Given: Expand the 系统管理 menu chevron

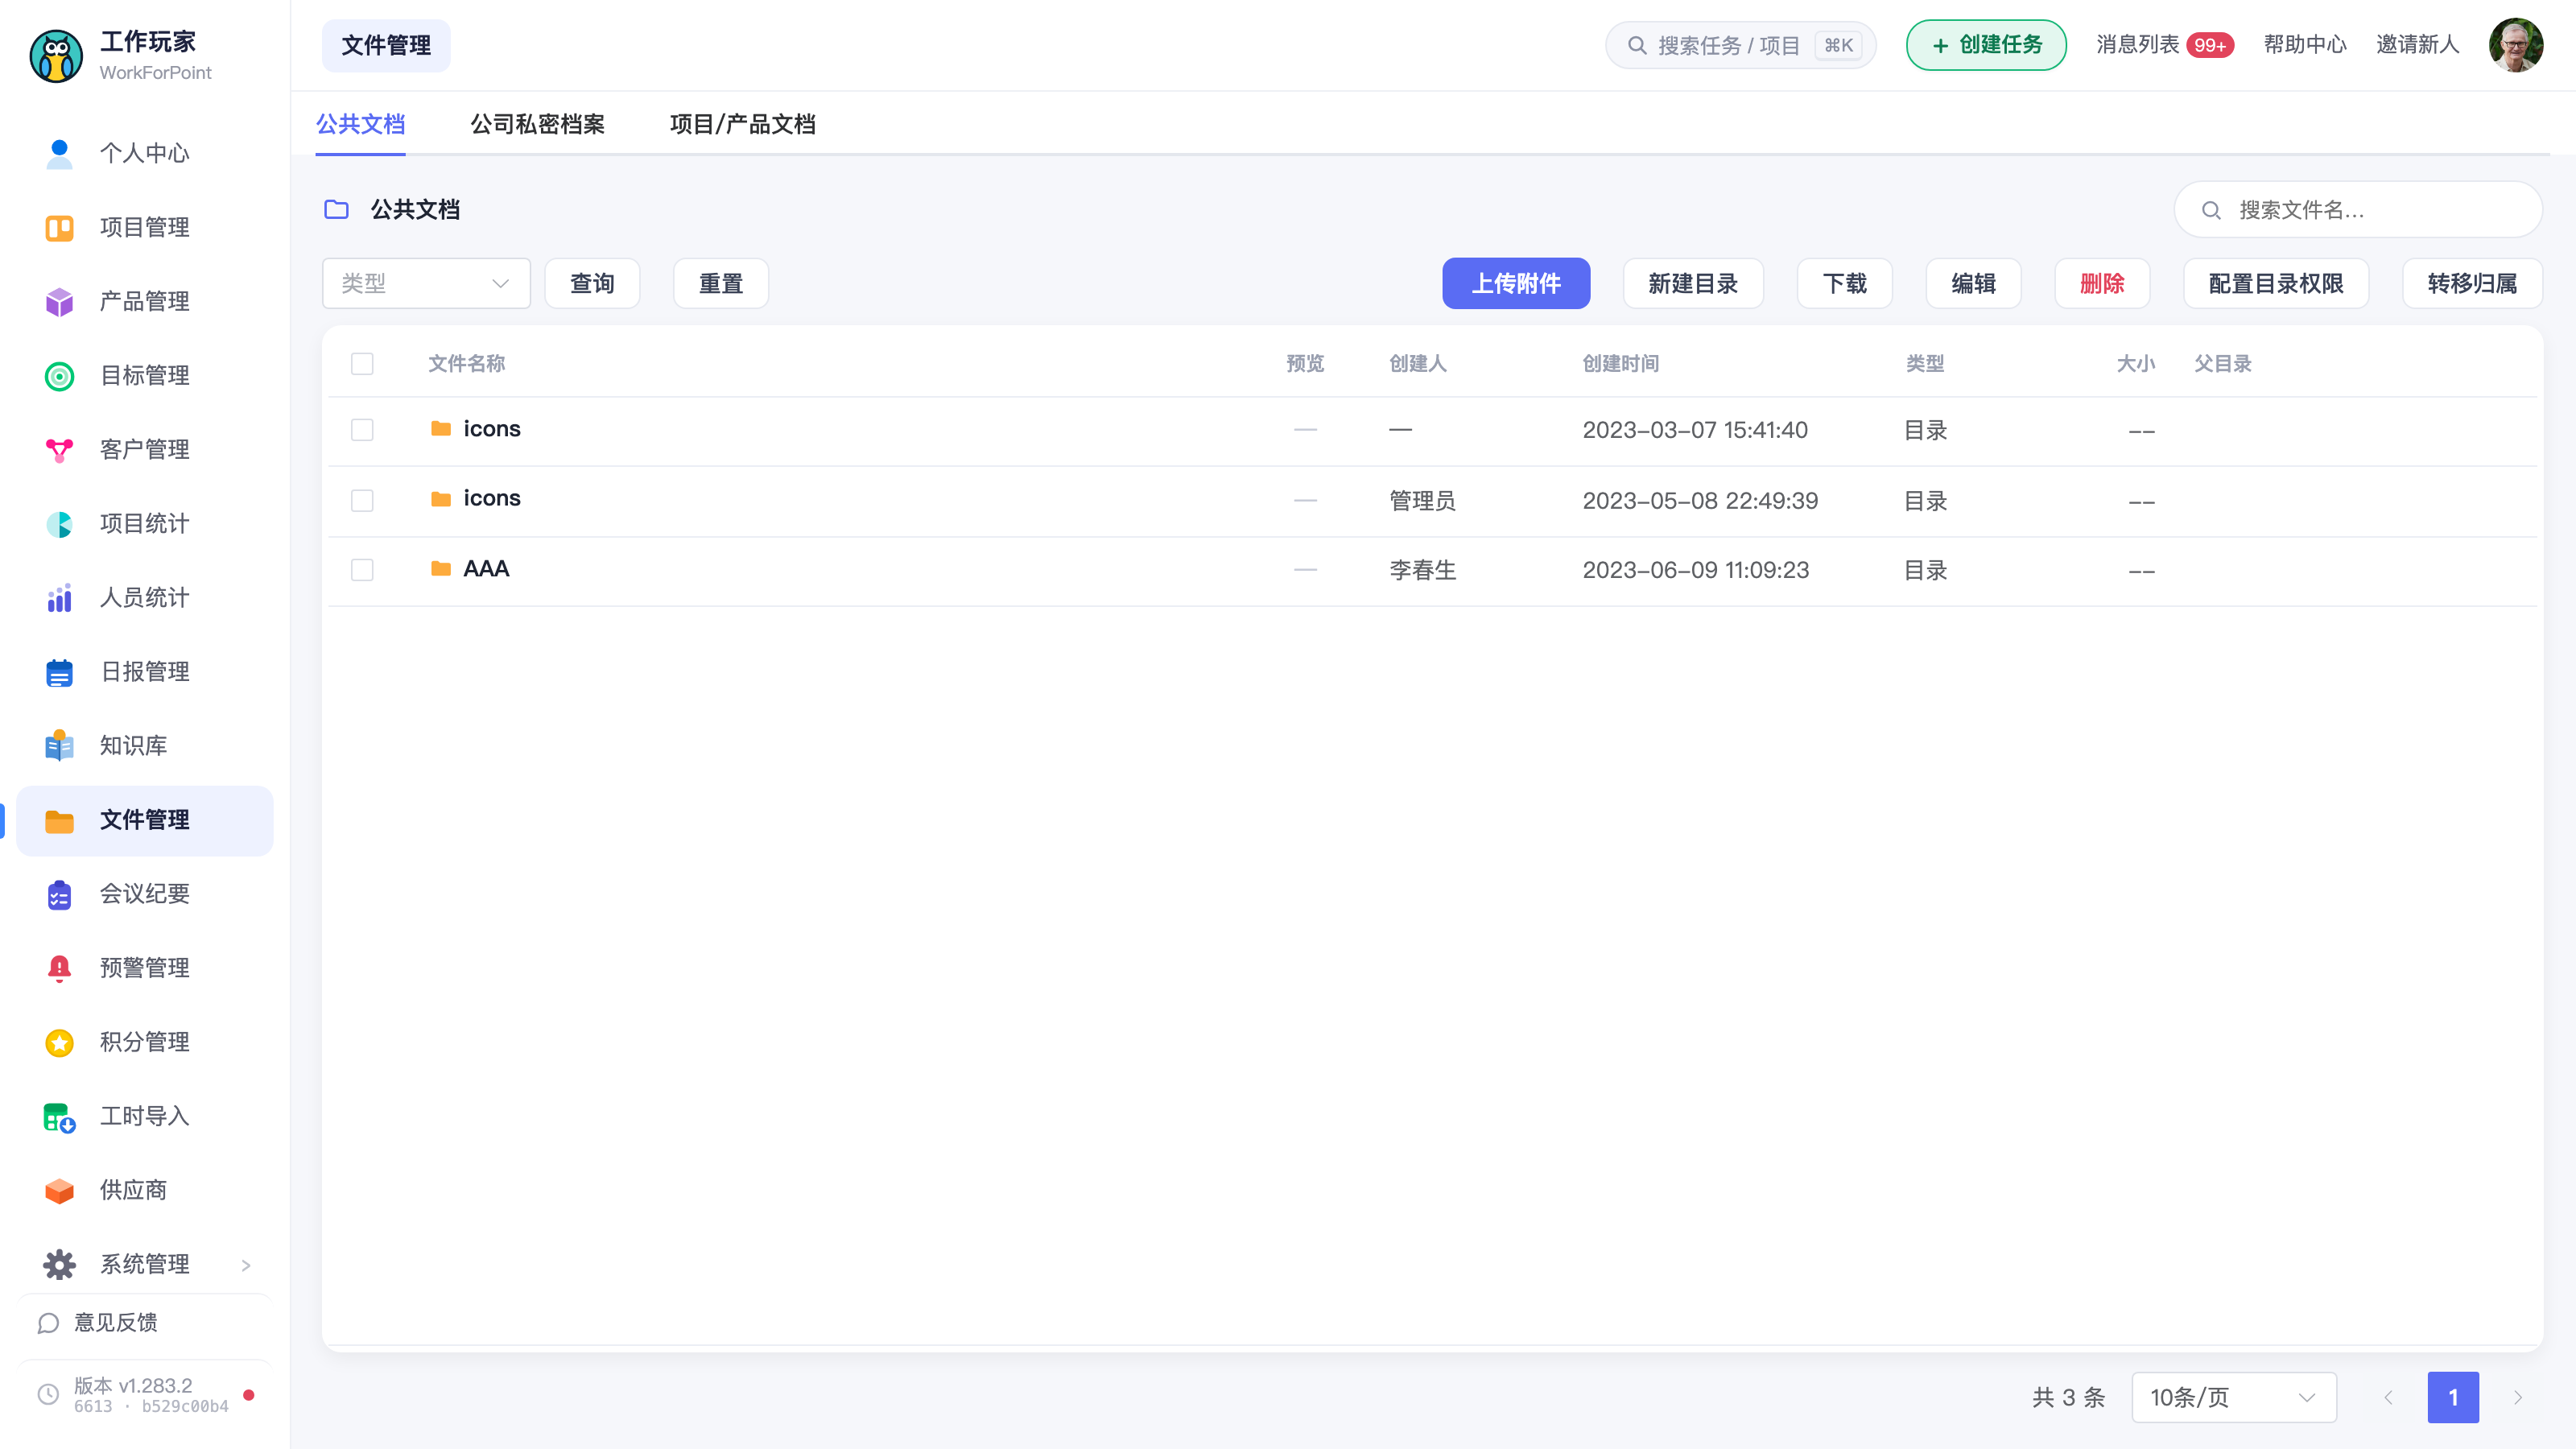Looking at the screenshot, I should click(x=246, y=1265).
